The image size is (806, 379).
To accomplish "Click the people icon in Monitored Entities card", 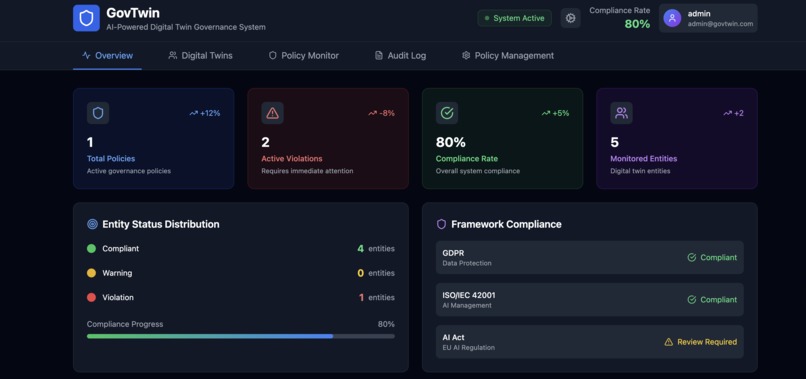I will coord(621,113).
